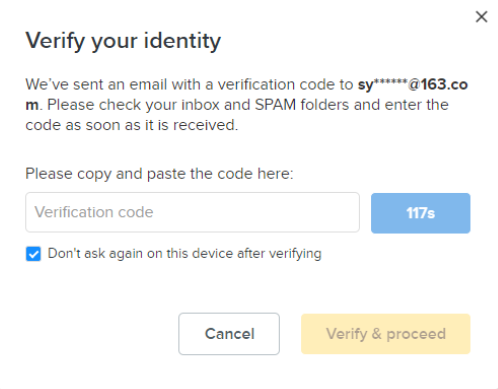This screenshot has width=498, height=389.
Task: Click the Please copy and paste label
Action: 159,174
